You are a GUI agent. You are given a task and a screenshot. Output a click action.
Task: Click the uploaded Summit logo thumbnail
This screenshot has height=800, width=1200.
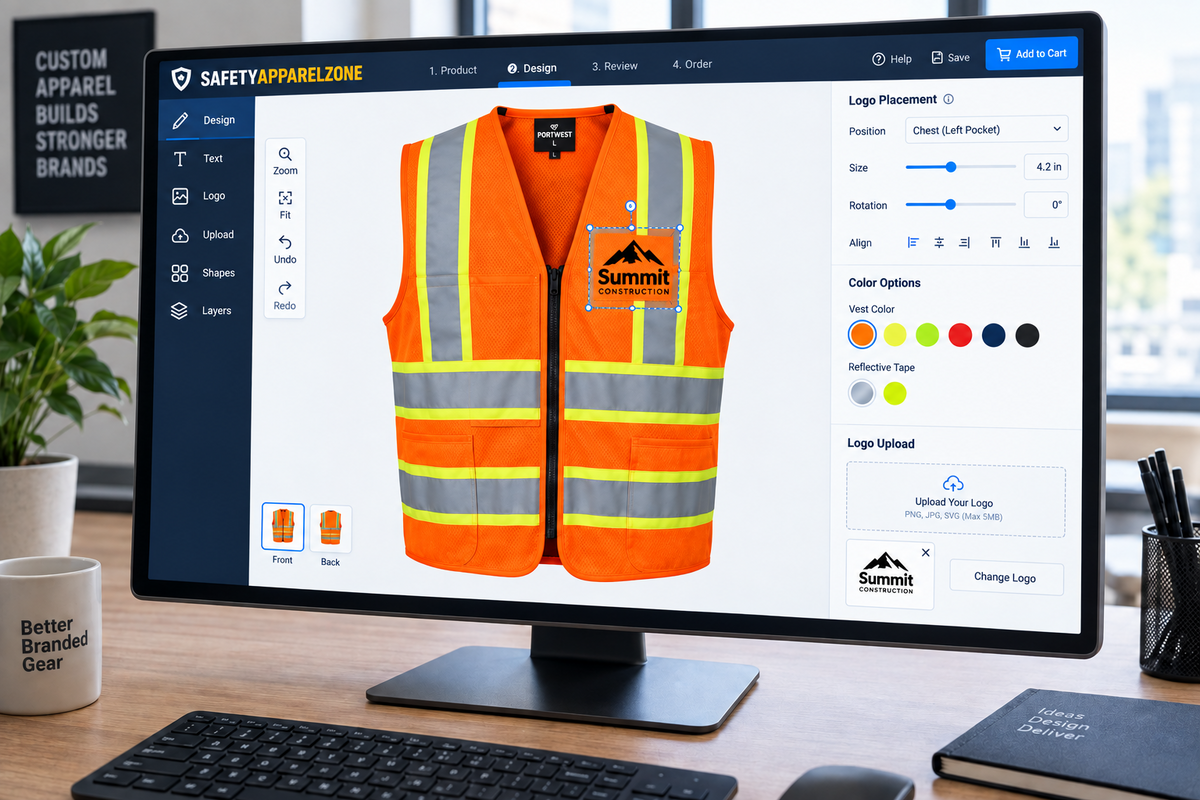click(890, 575)
